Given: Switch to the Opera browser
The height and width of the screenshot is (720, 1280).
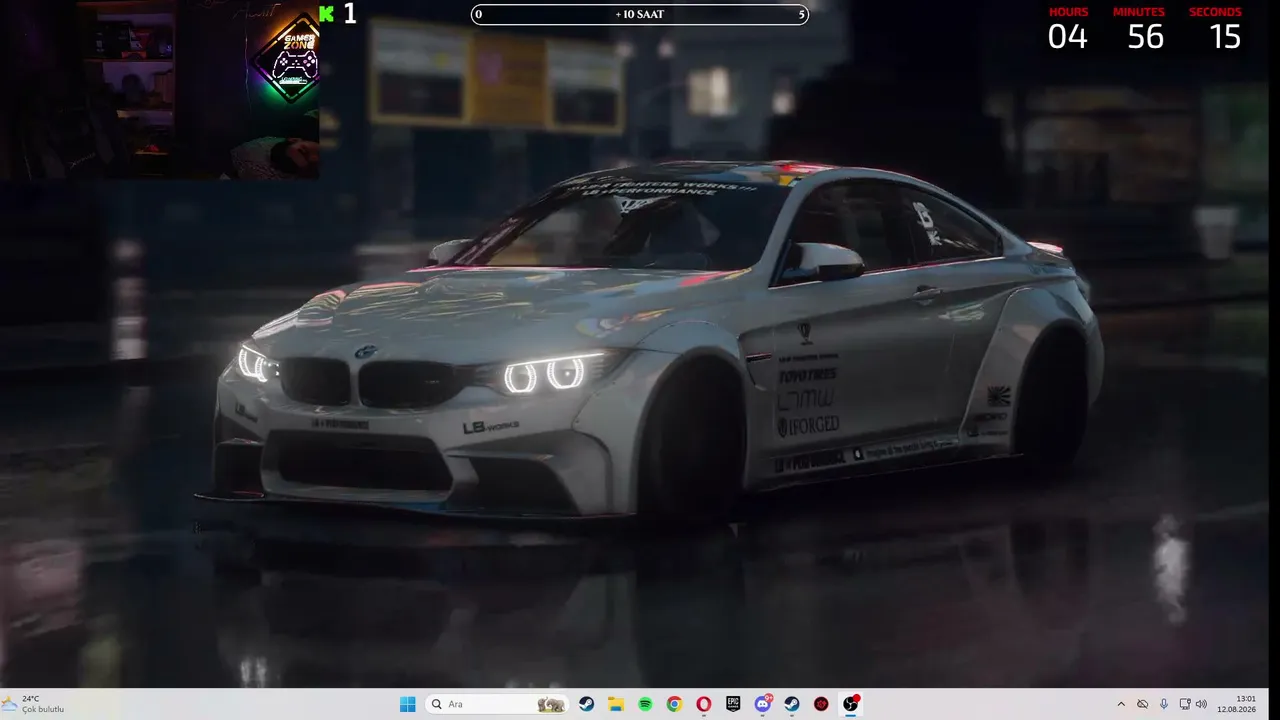Looking at the screenshot, I should [704, 704].
